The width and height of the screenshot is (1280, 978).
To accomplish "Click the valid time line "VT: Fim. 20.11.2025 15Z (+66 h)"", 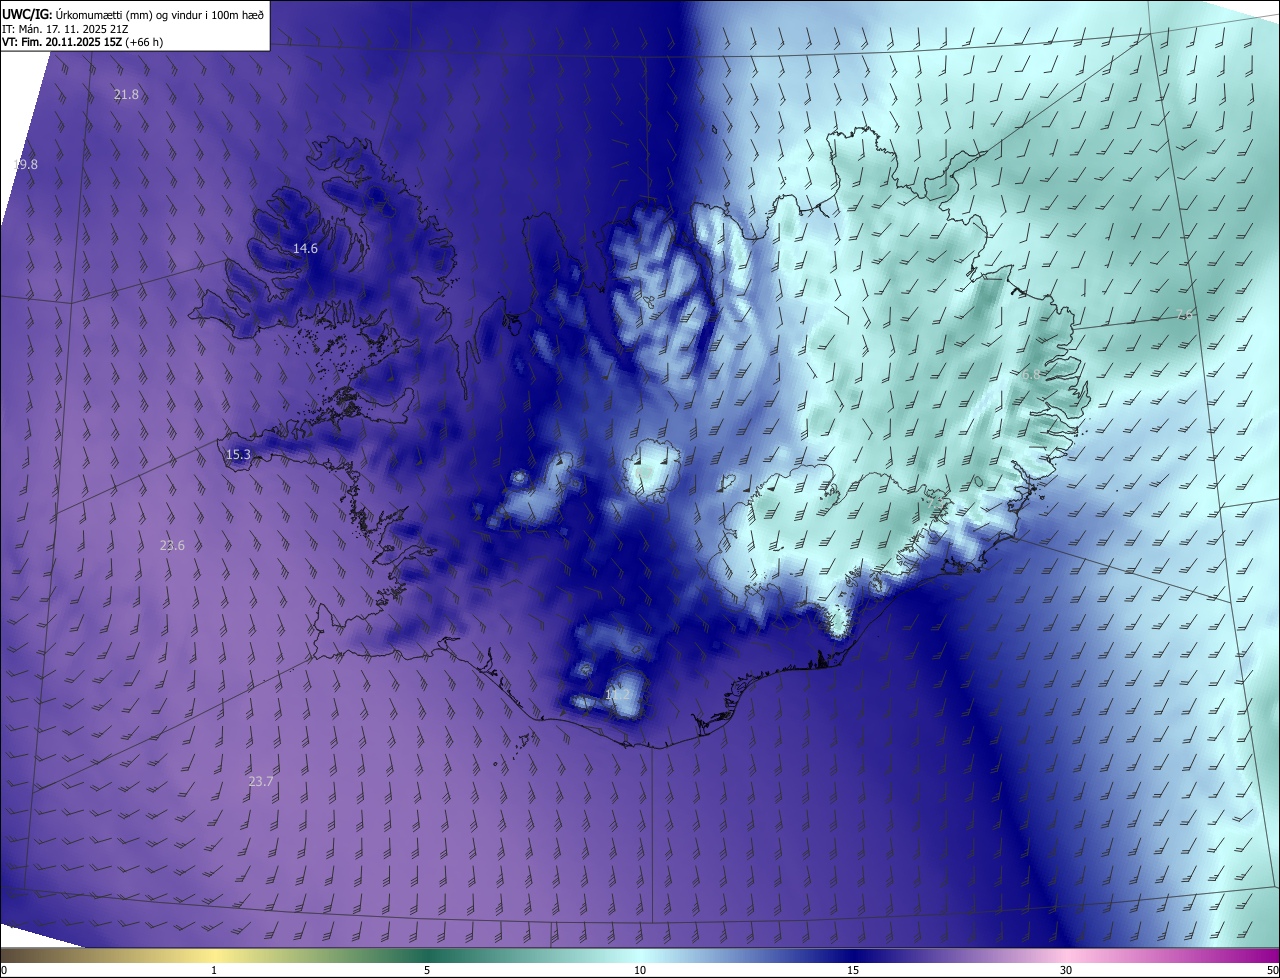I will [x=83, y=42].
